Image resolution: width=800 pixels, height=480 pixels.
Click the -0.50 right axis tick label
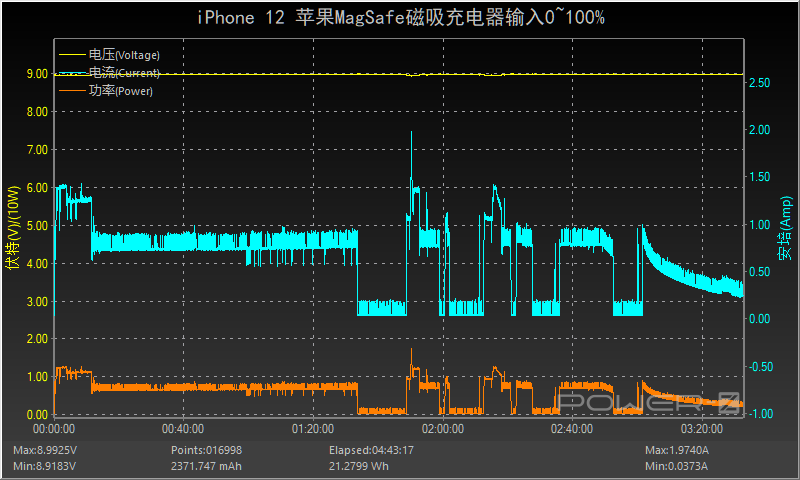tap(760, 366)
